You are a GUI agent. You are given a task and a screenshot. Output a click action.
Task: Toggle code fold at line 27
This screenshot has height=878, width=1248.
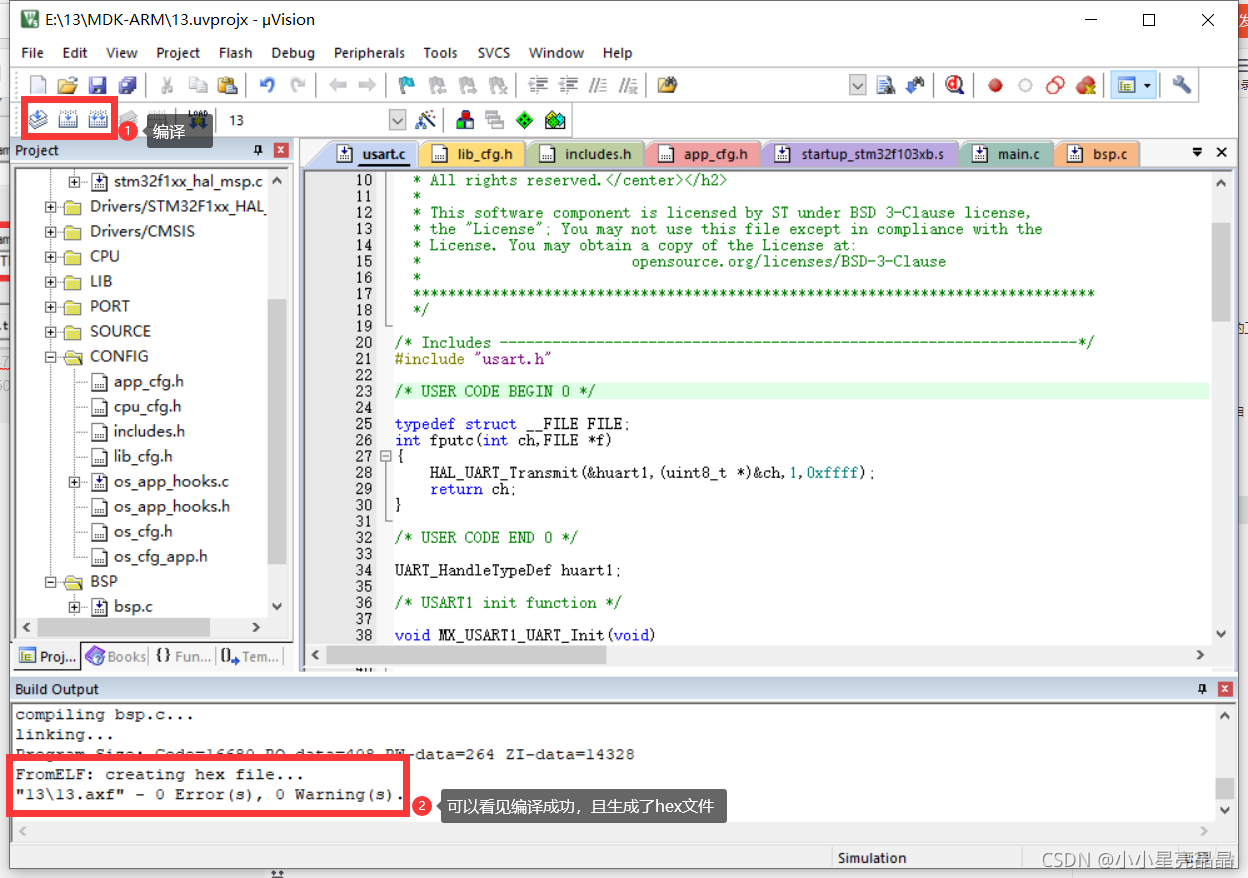click(385, 456)
